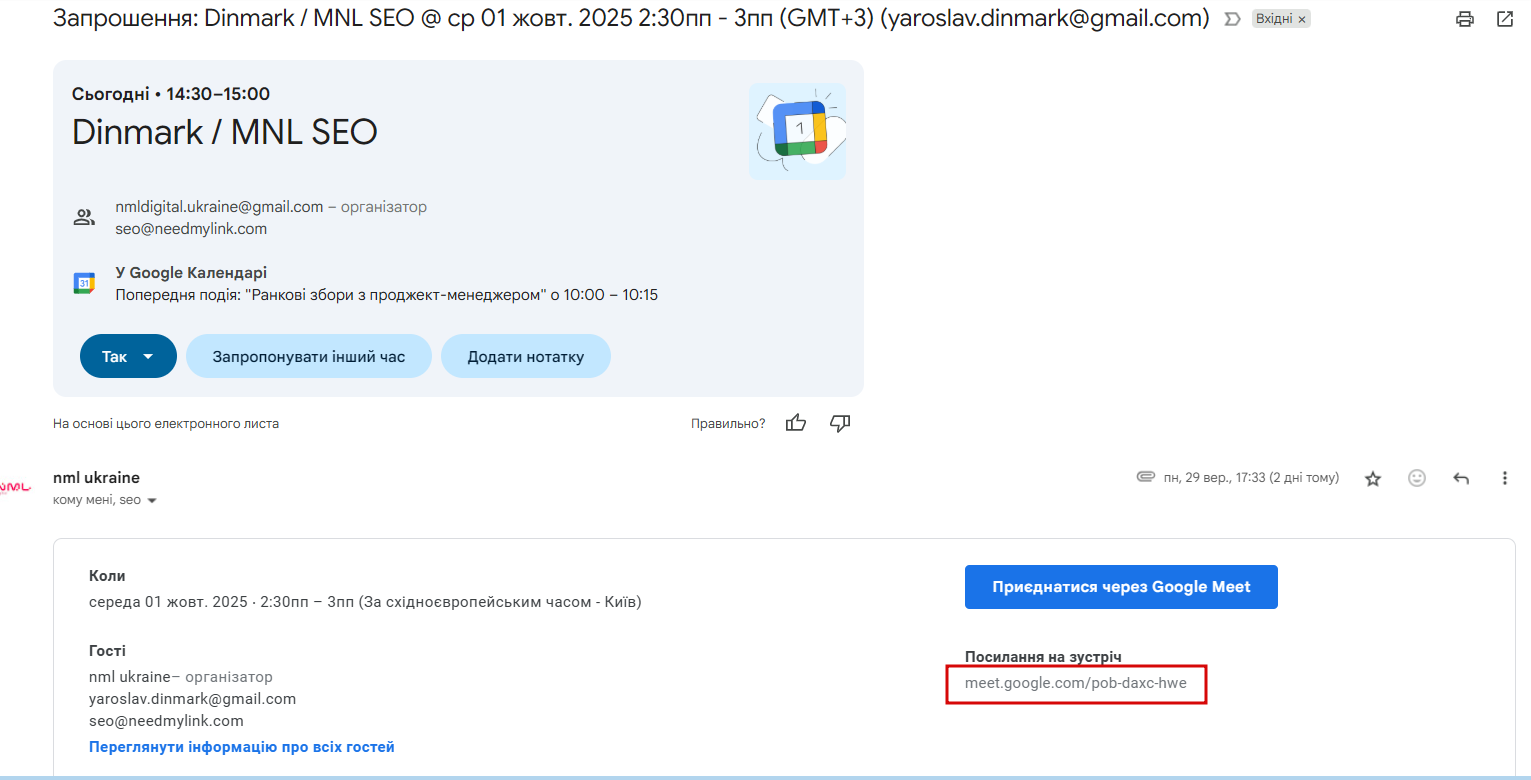The width and height of the screenshot is (1531, 780).
Task: Click guest seo@needmylink.com in the event card
Action: [191, 229]
